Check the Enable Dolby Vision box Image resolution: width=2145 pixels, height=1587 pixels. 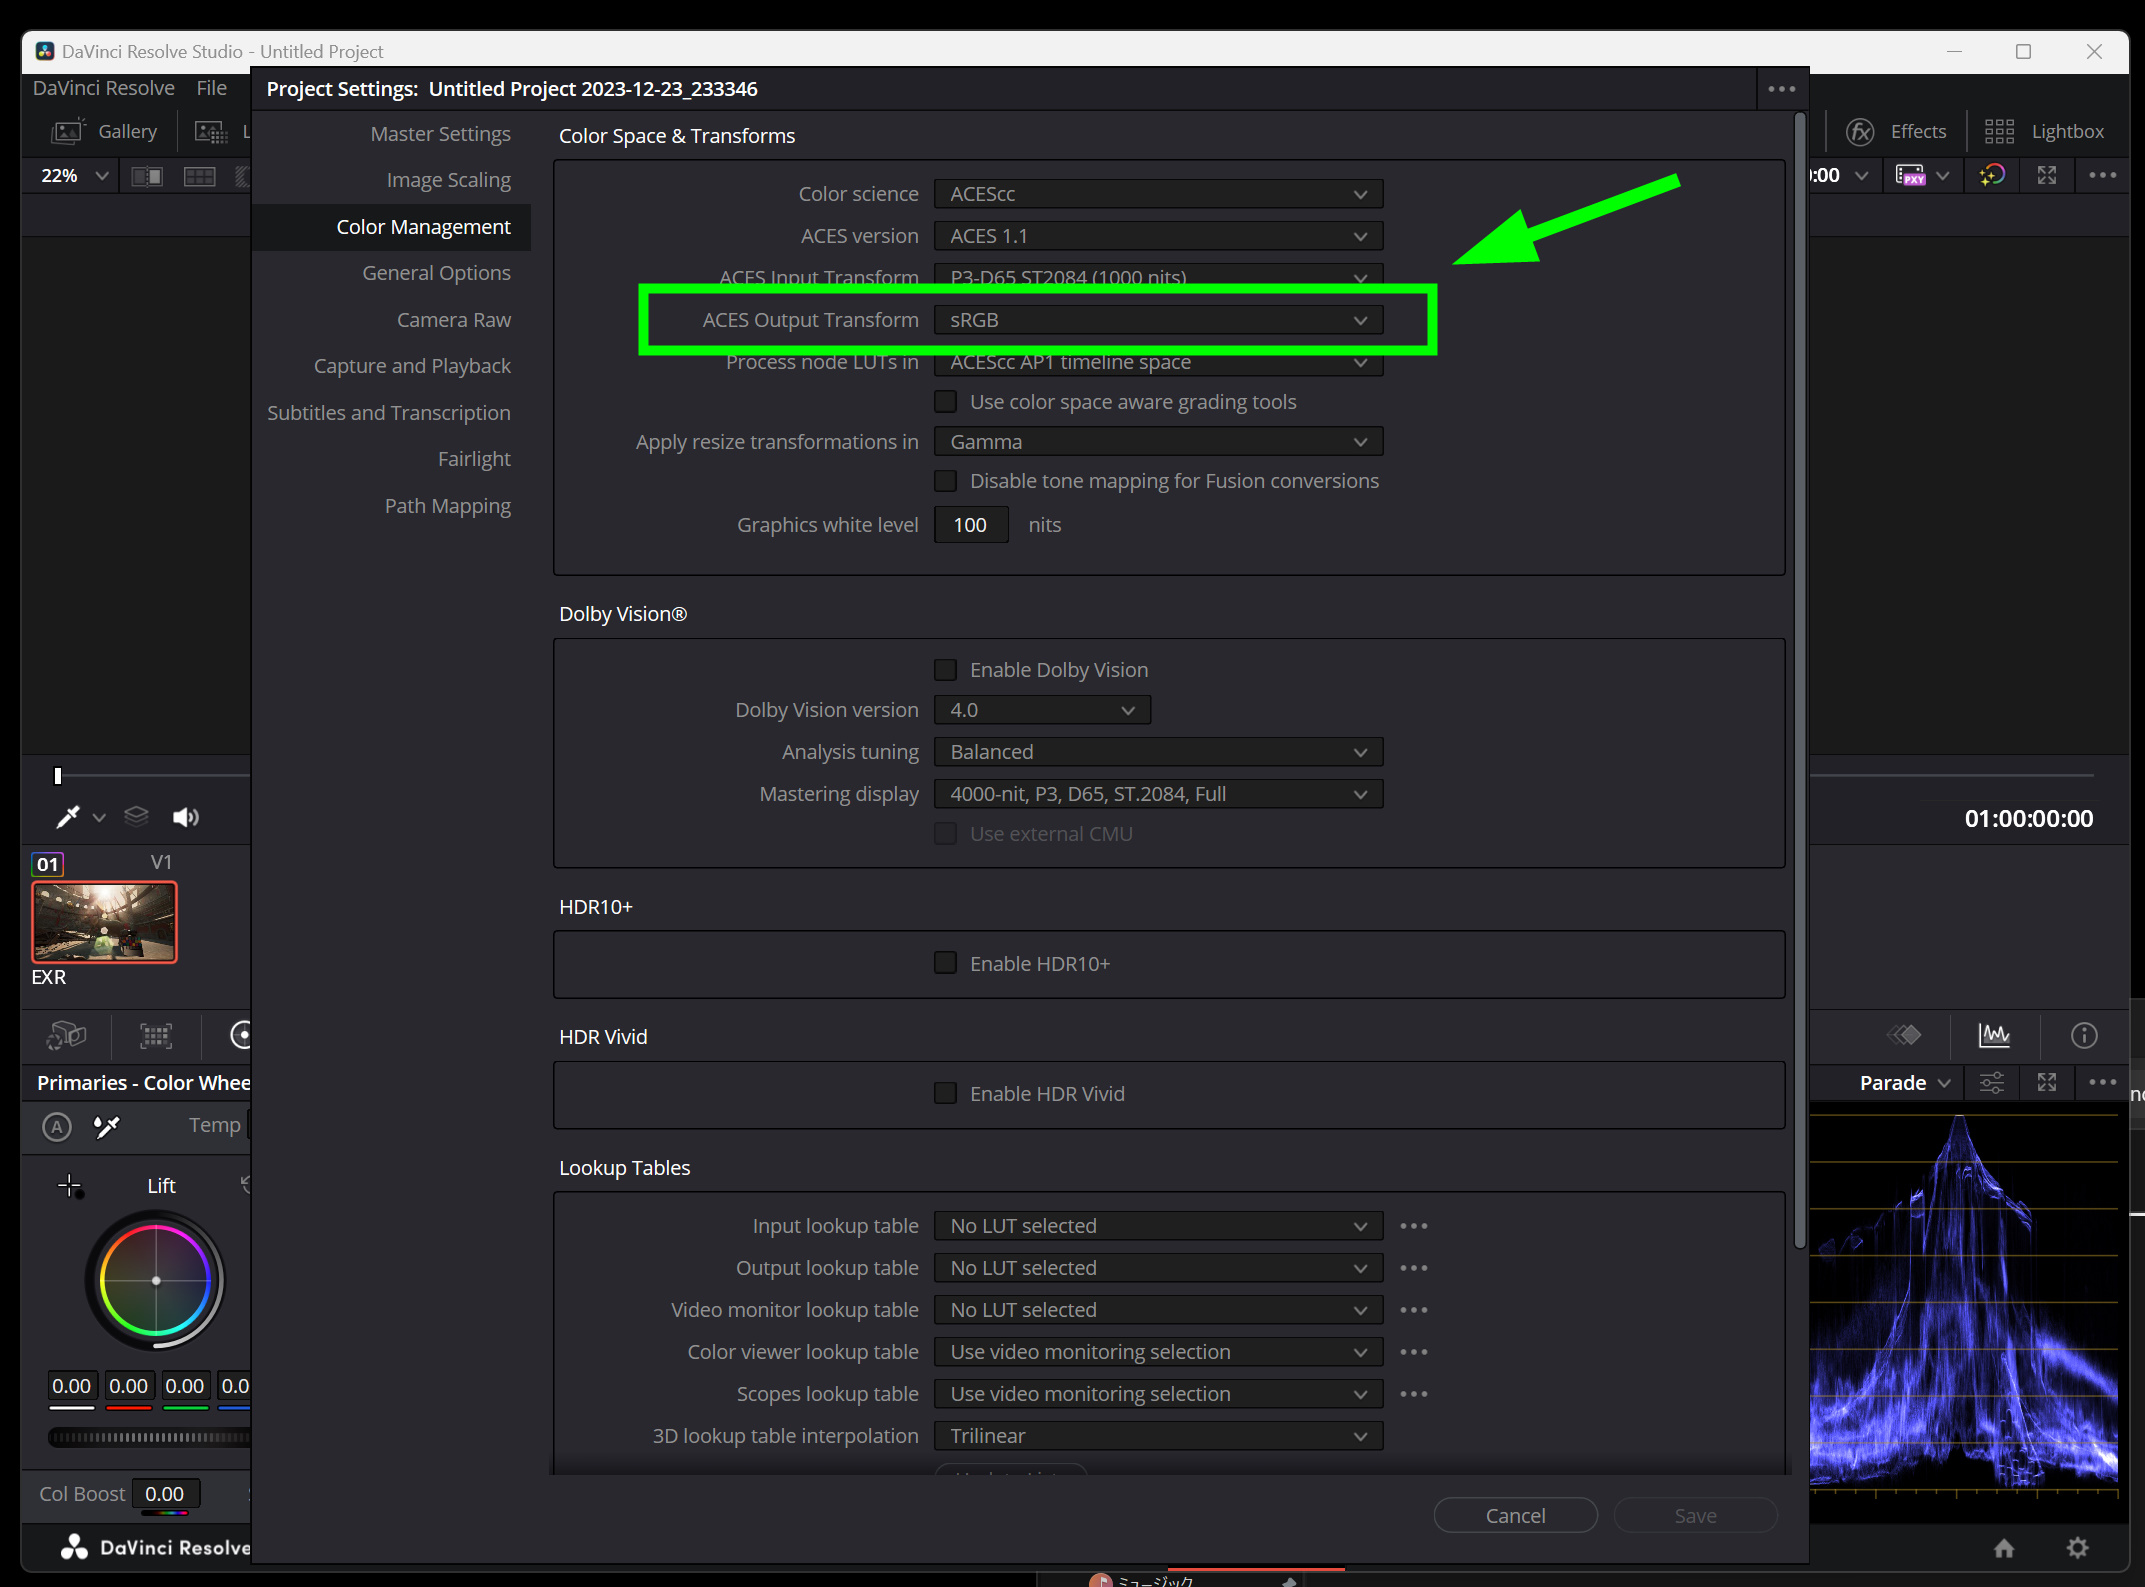(x=945, y=670)
